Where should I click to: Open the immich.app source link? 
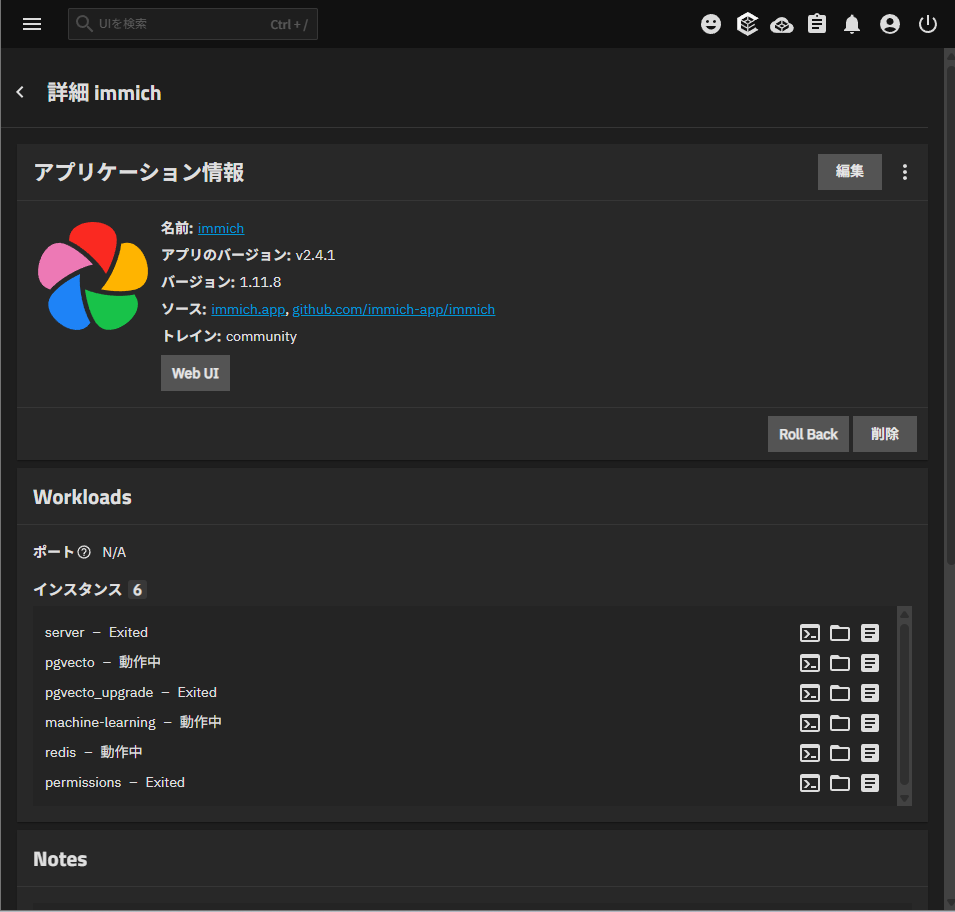click(x=248, y=309)
